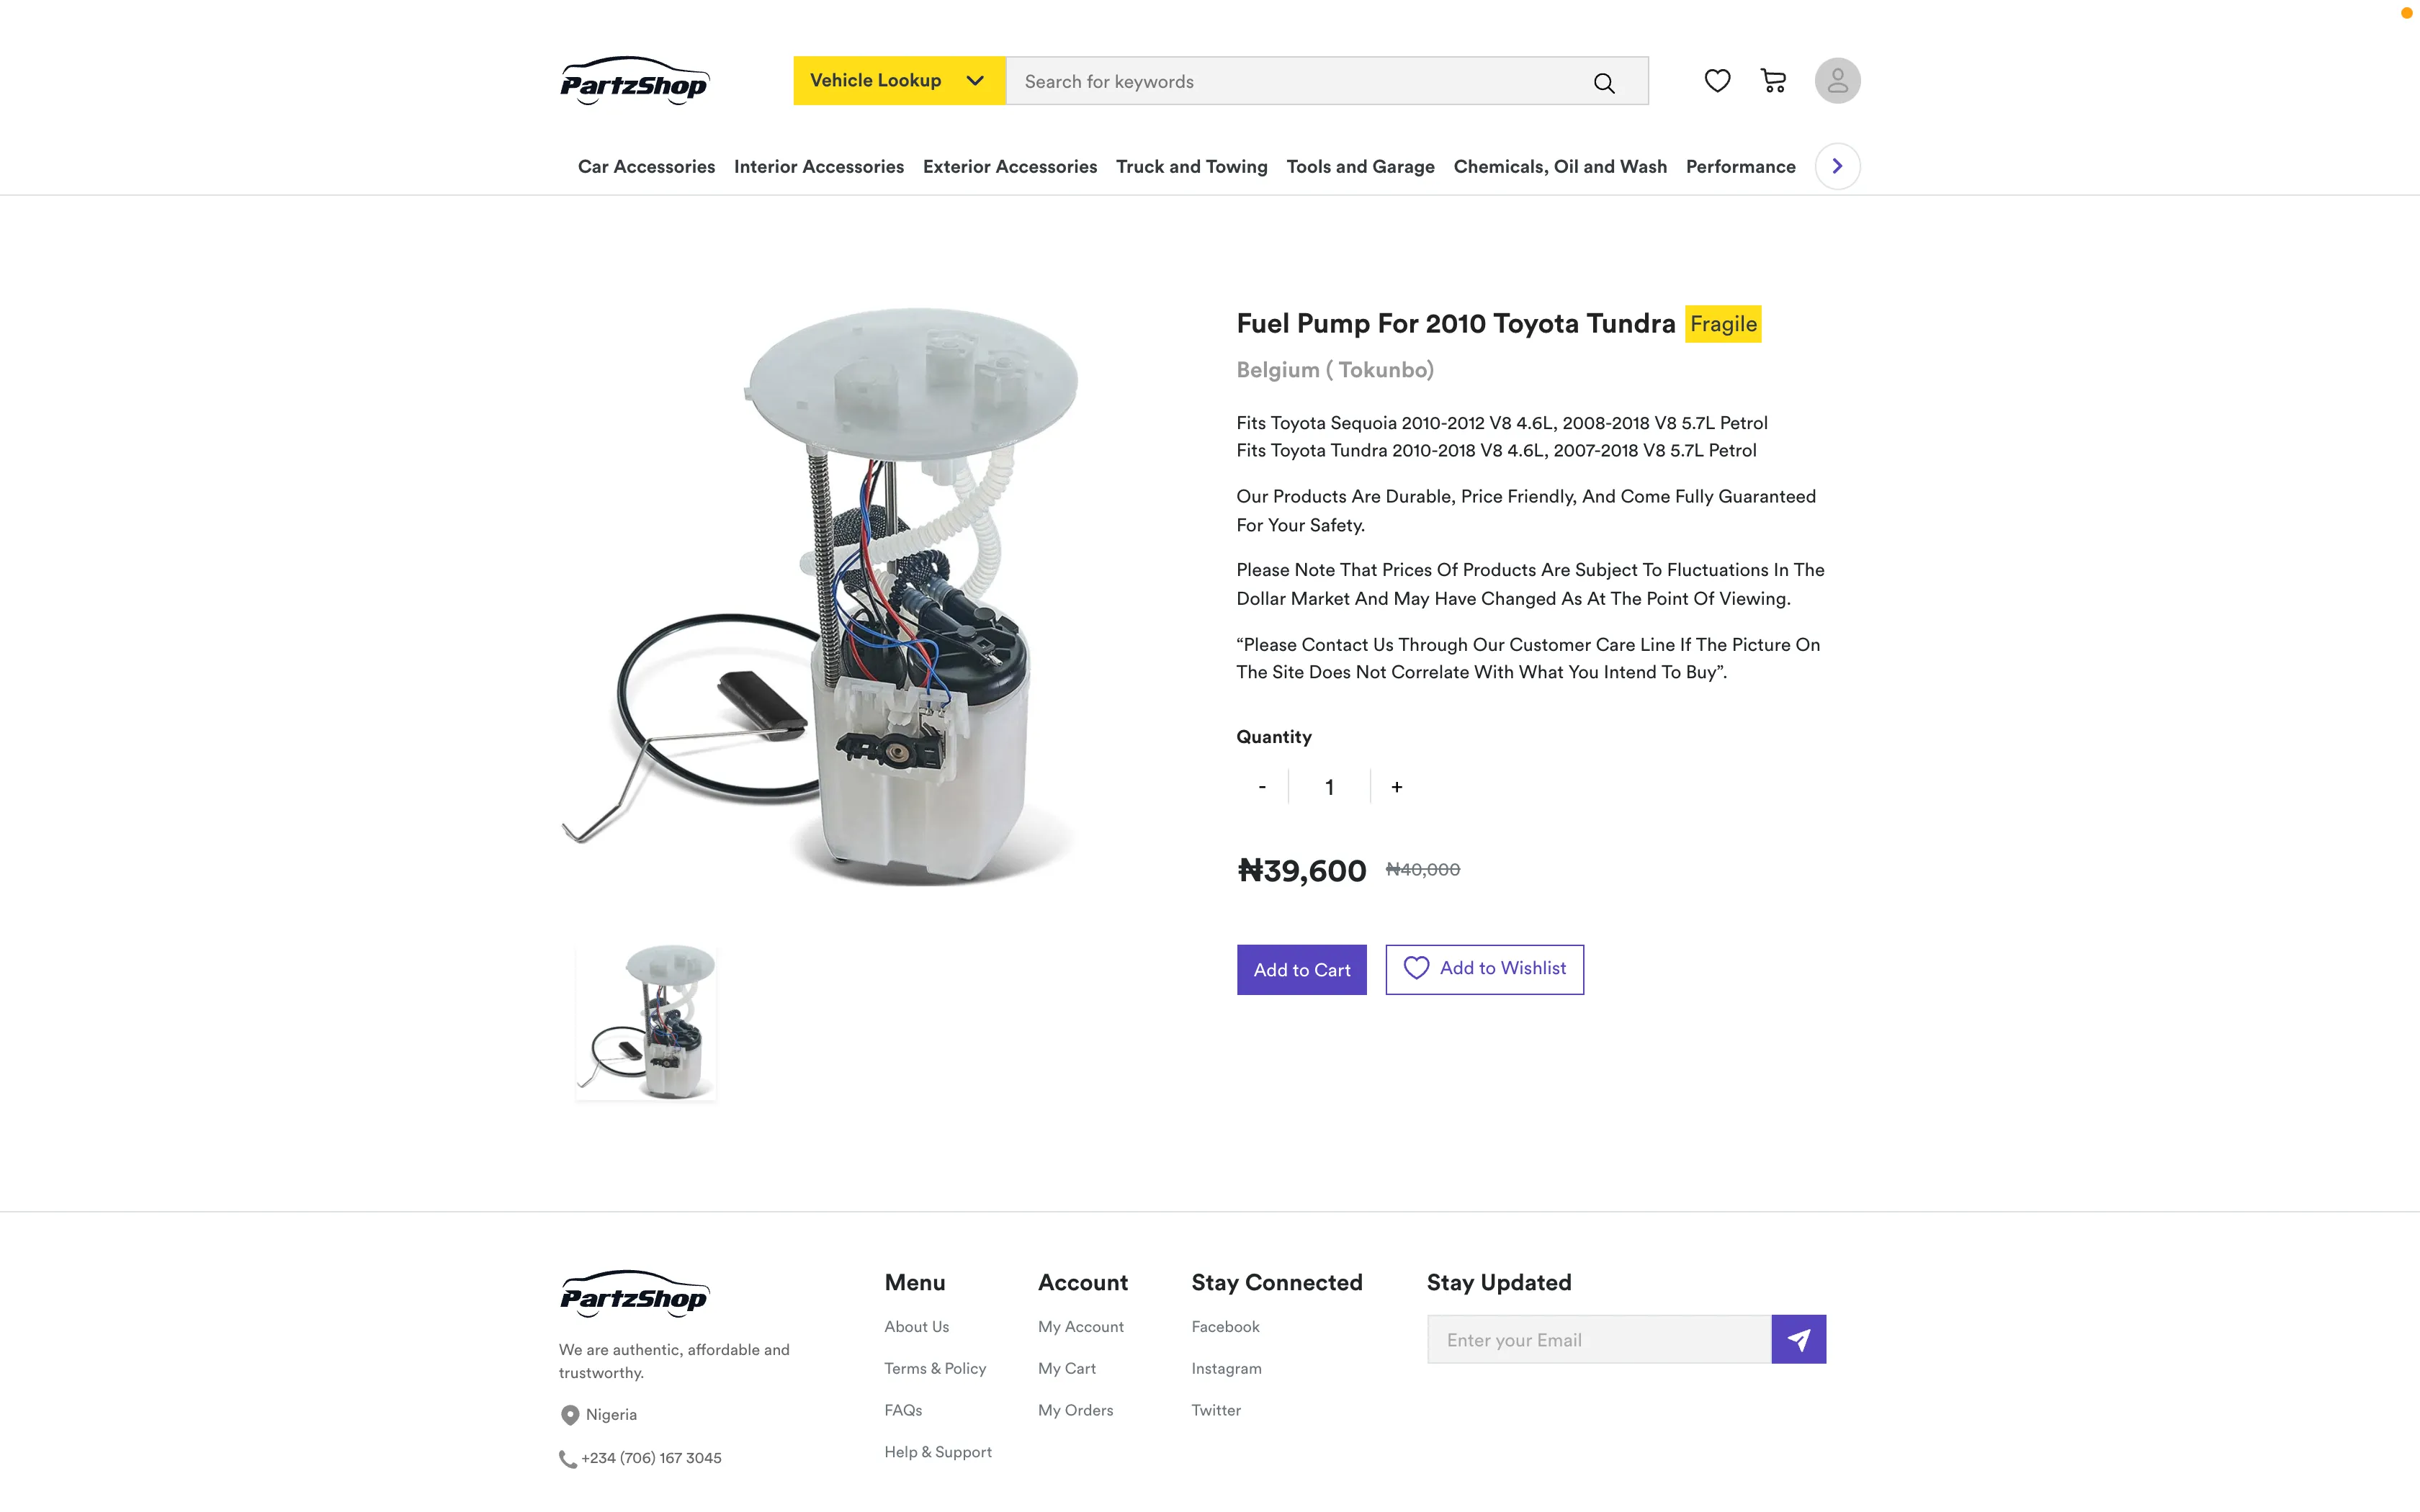Show more categories with right chevron
Image resolution: width=2420 pixels, height=1512 pixels.
[x=1837, y=166]
